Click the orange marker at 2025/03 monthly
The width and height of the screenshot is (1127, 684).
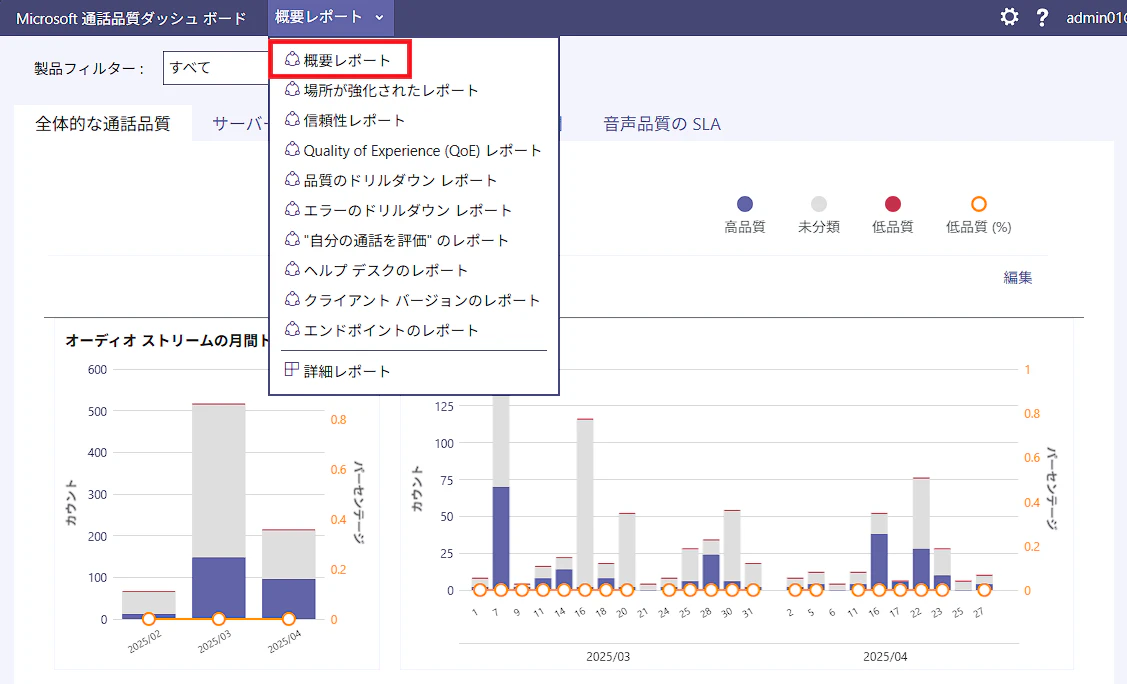(218, 619)
